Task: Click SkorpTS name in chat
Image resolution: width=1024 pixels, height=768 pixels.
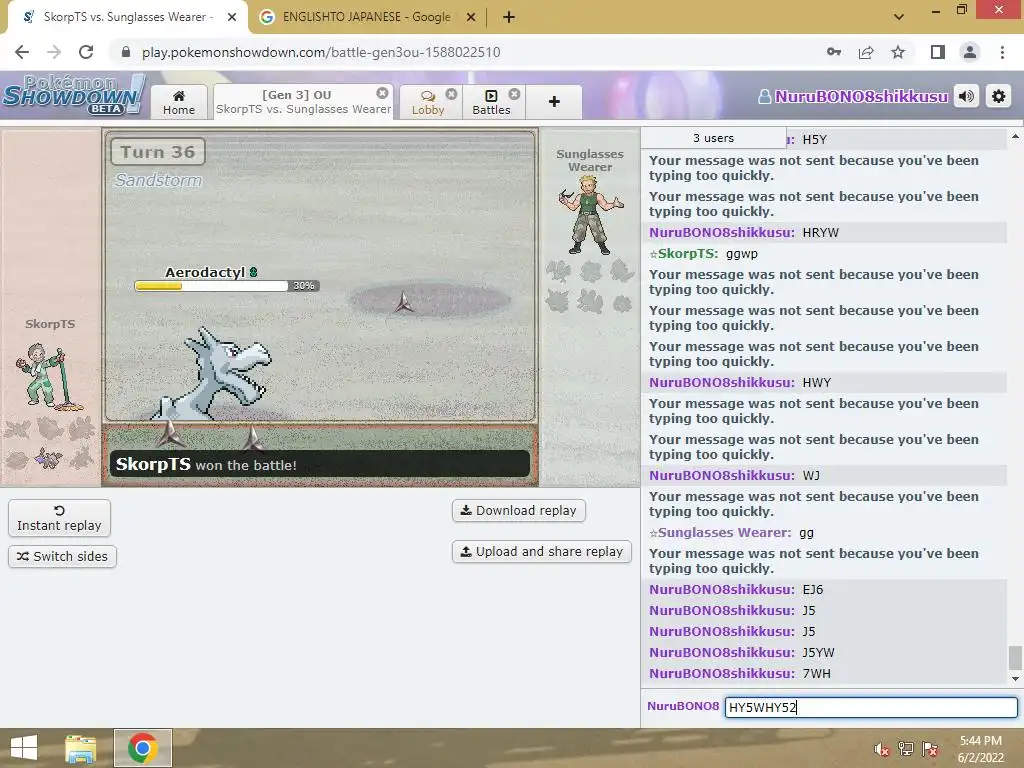Action: point(688,253)
